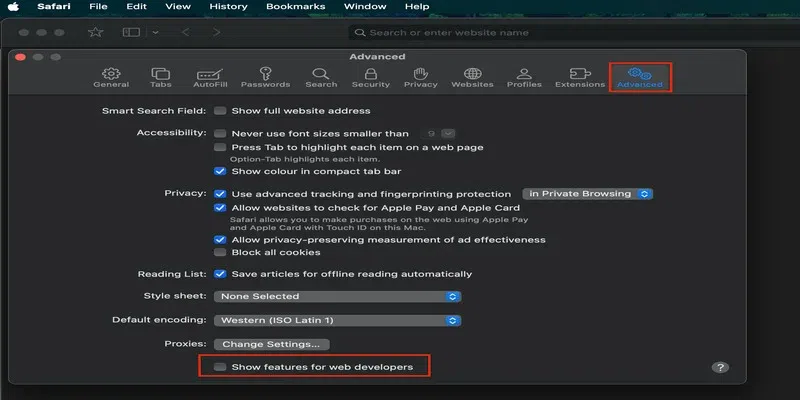The width and height of the screenshot is (800, 400).
Task: Open the Tabs preferences pane
Action: [161, 78]
